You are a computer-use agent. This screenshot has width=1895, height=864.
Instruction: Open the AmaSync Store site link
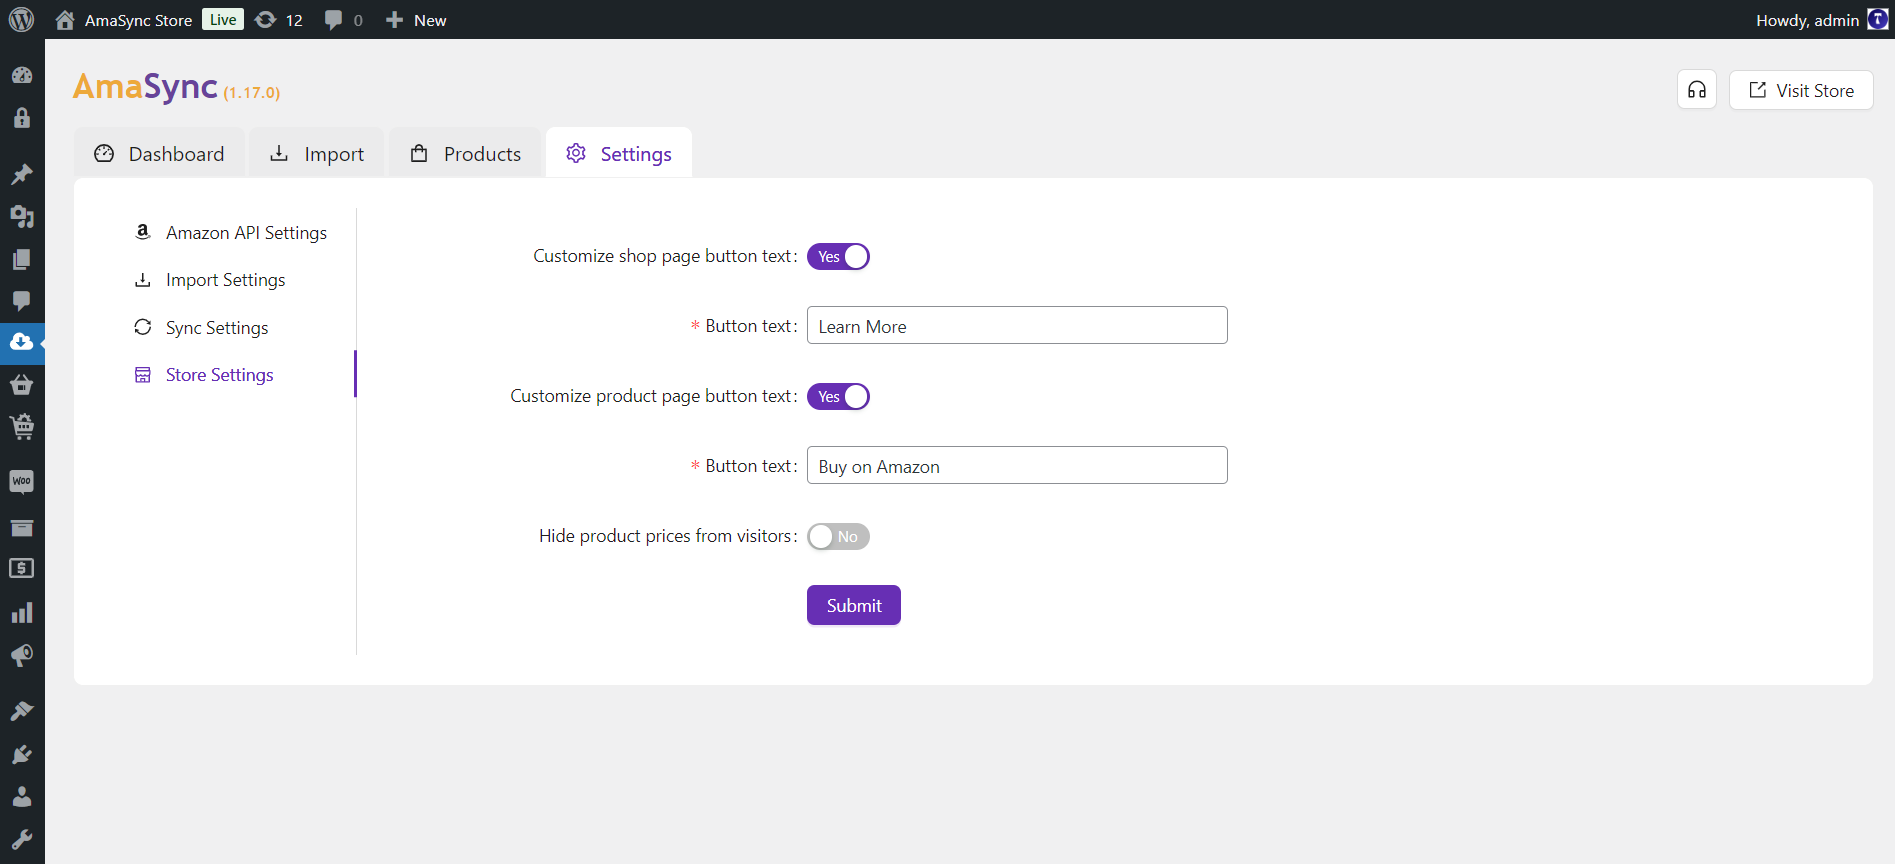click(138, 20)
